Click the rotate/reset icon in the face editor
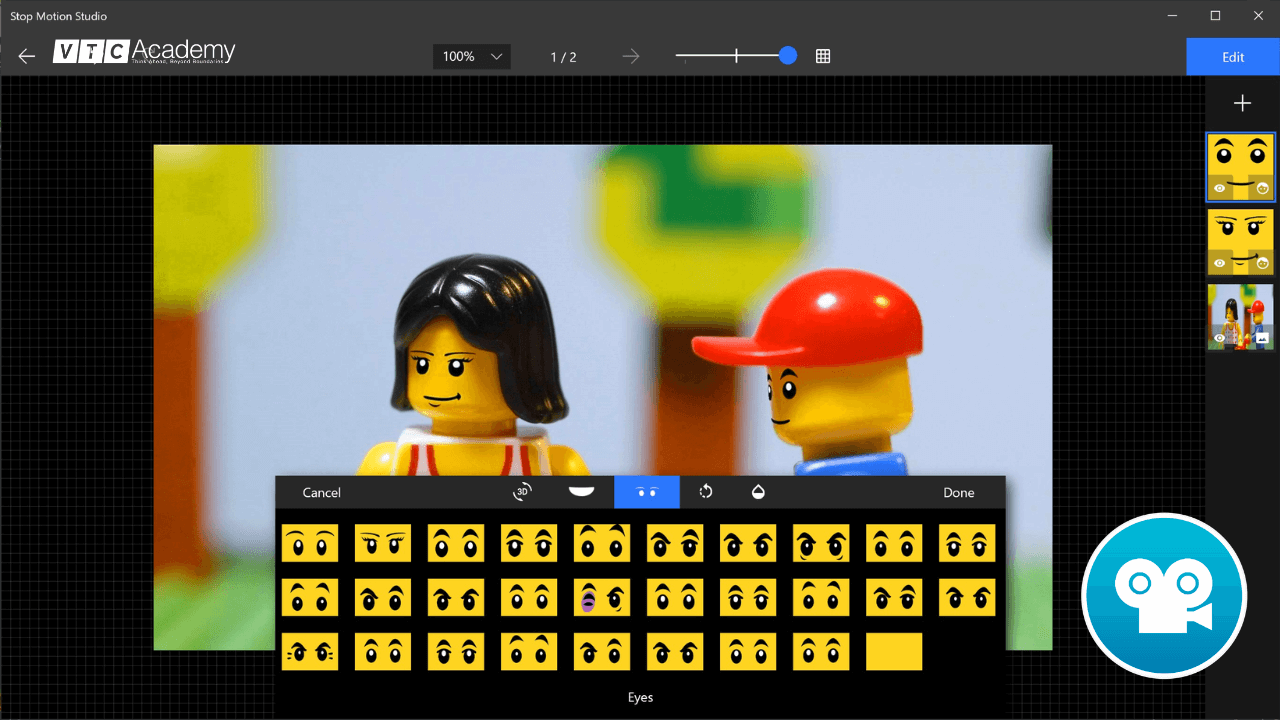The width and height of the screenshot is (1280, 720). (706, 492)
